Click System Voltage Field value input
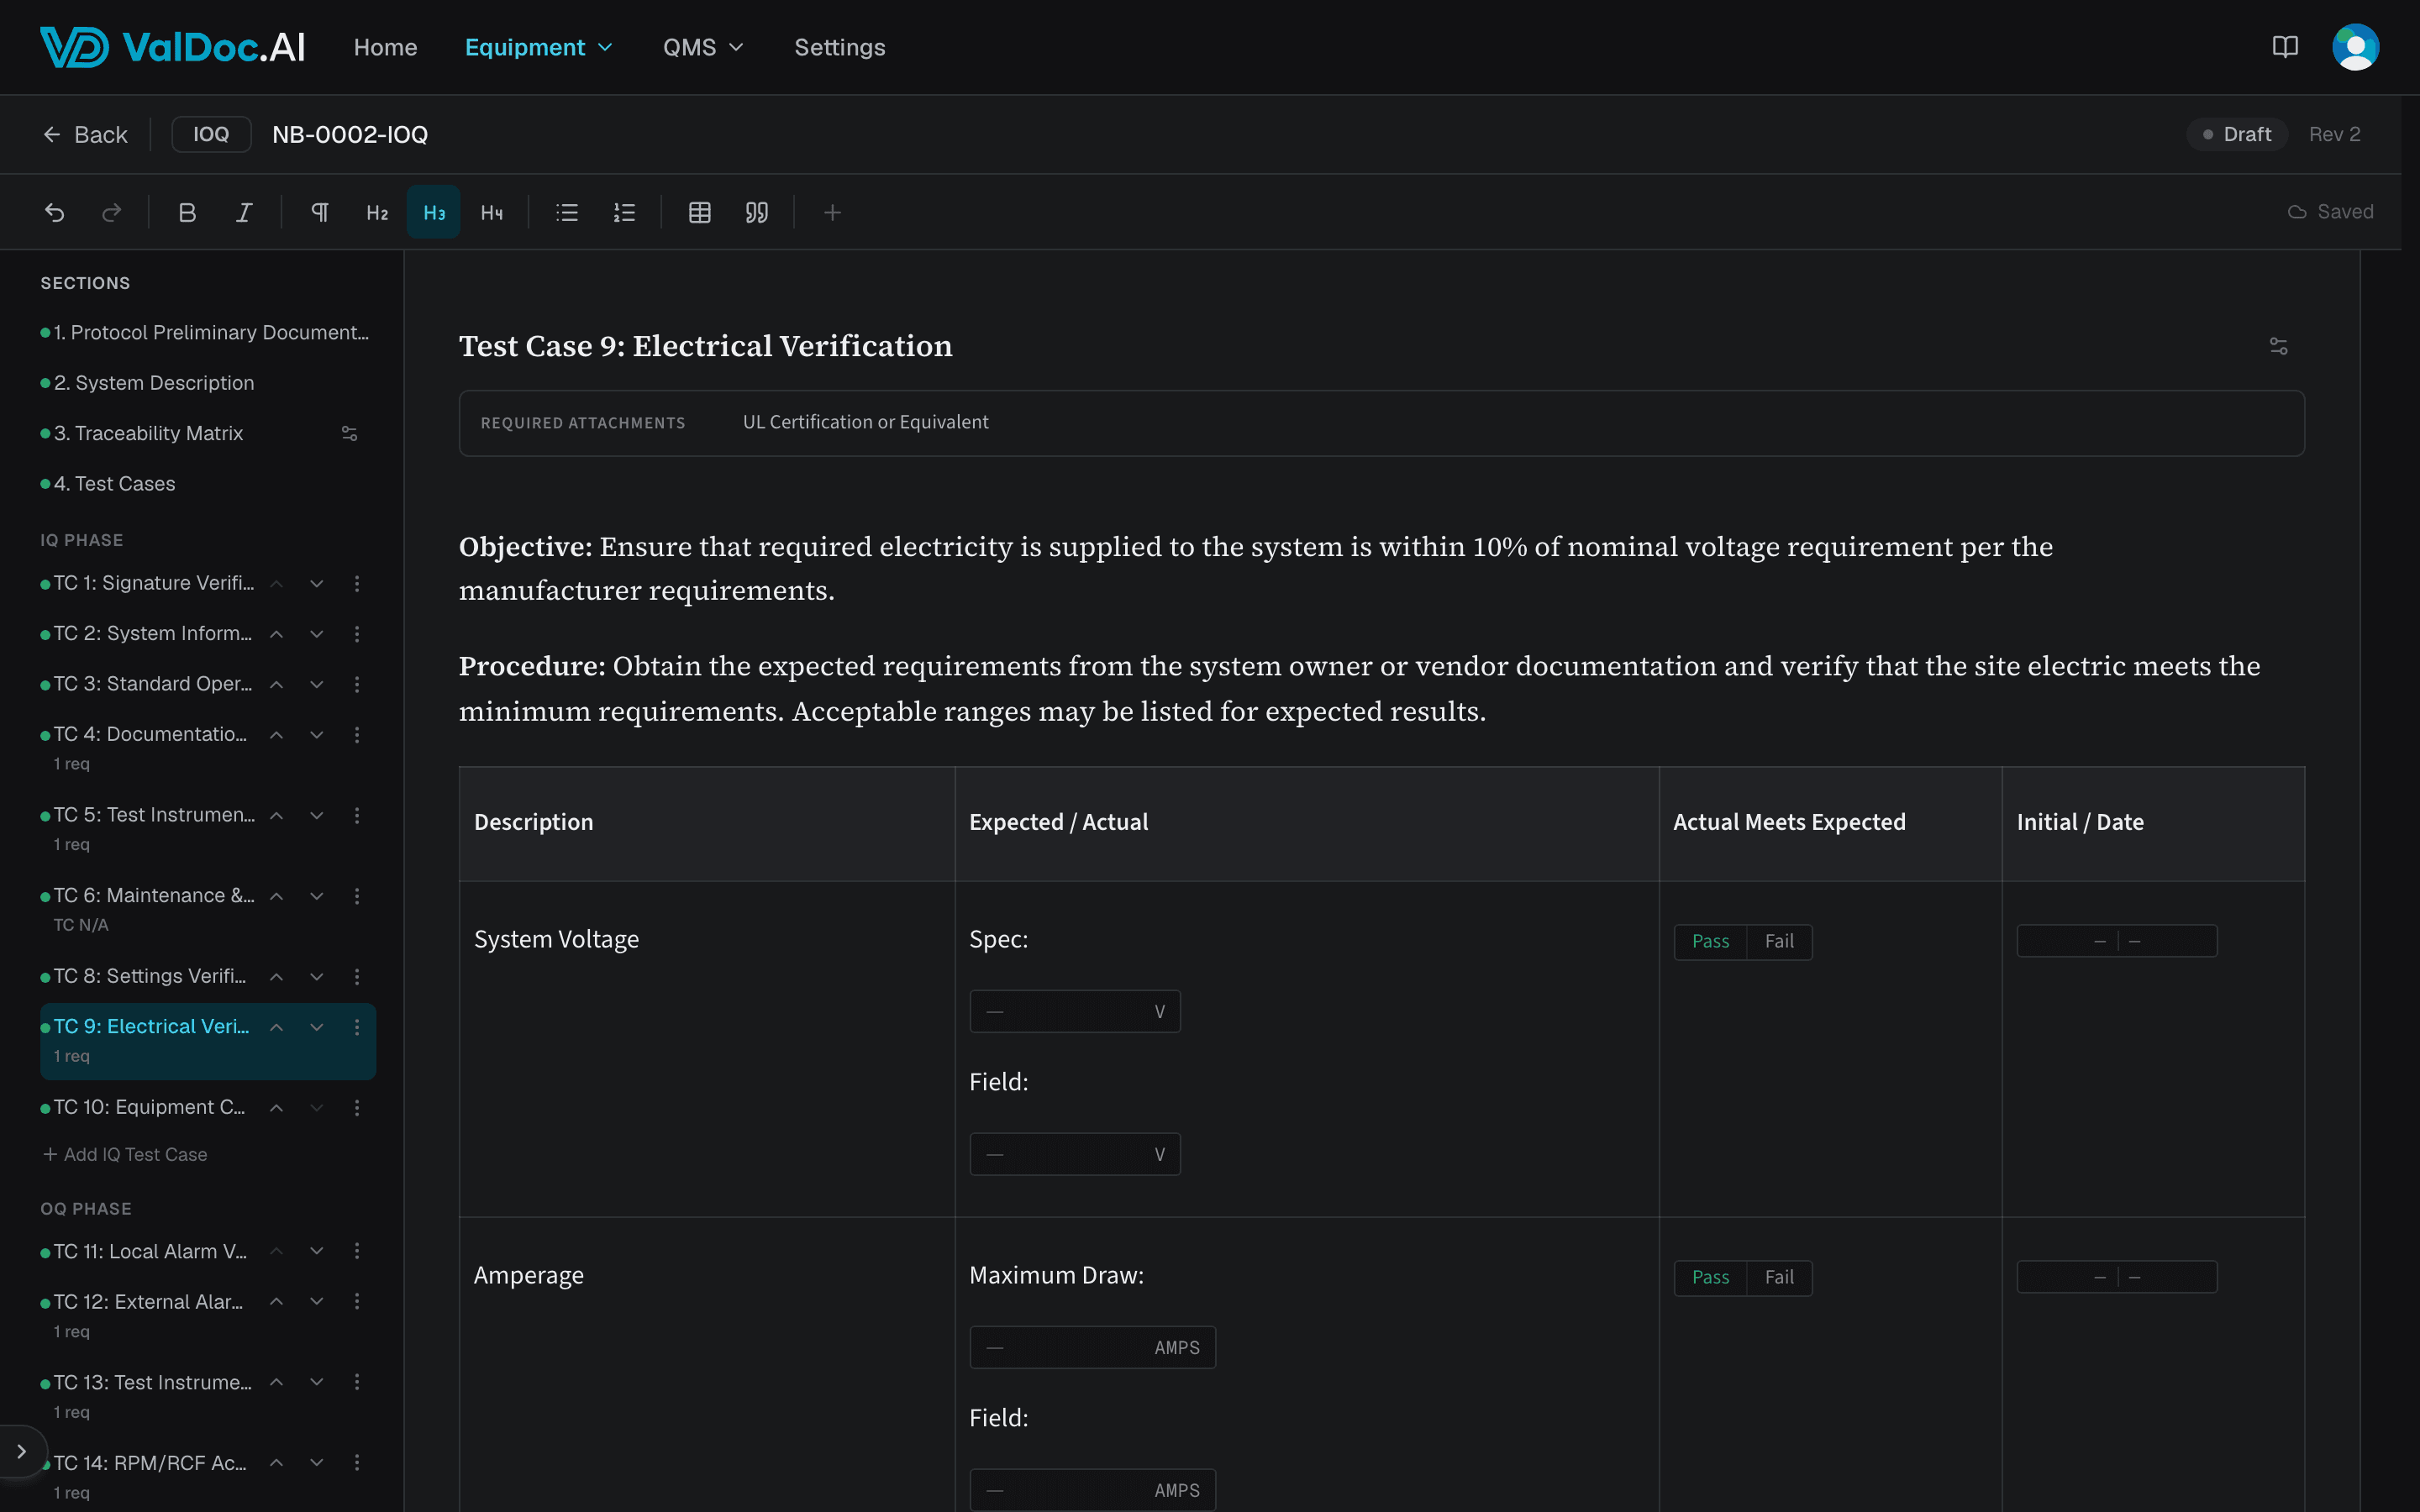Screen dimensions: 2420x1512 click(1075, 1154)
